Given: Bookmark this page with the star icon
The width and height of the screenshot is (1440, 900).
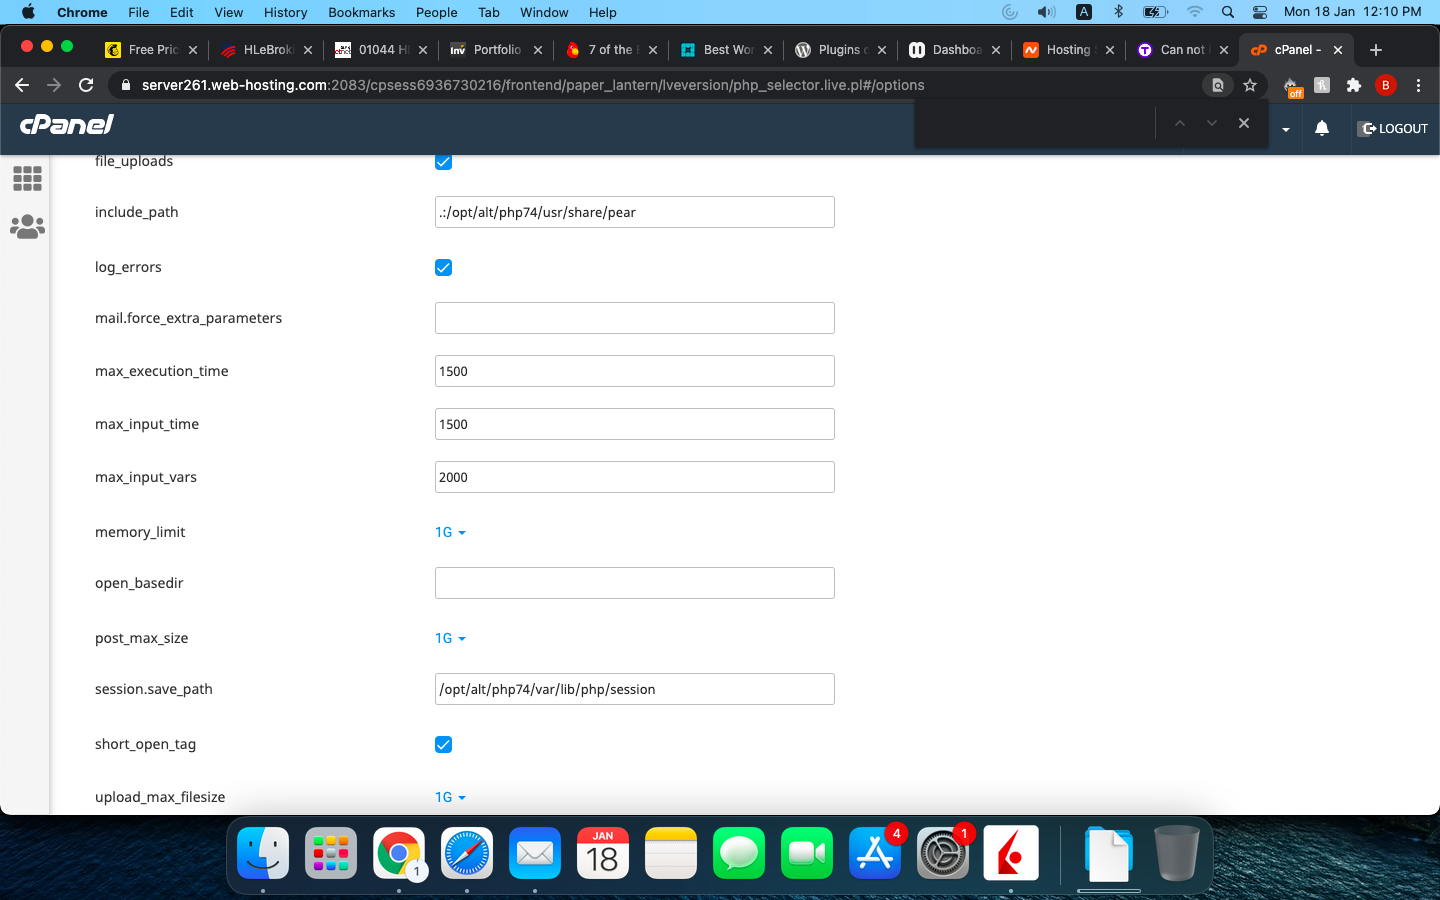Looking at the screenshot, I should point(1250,85).
